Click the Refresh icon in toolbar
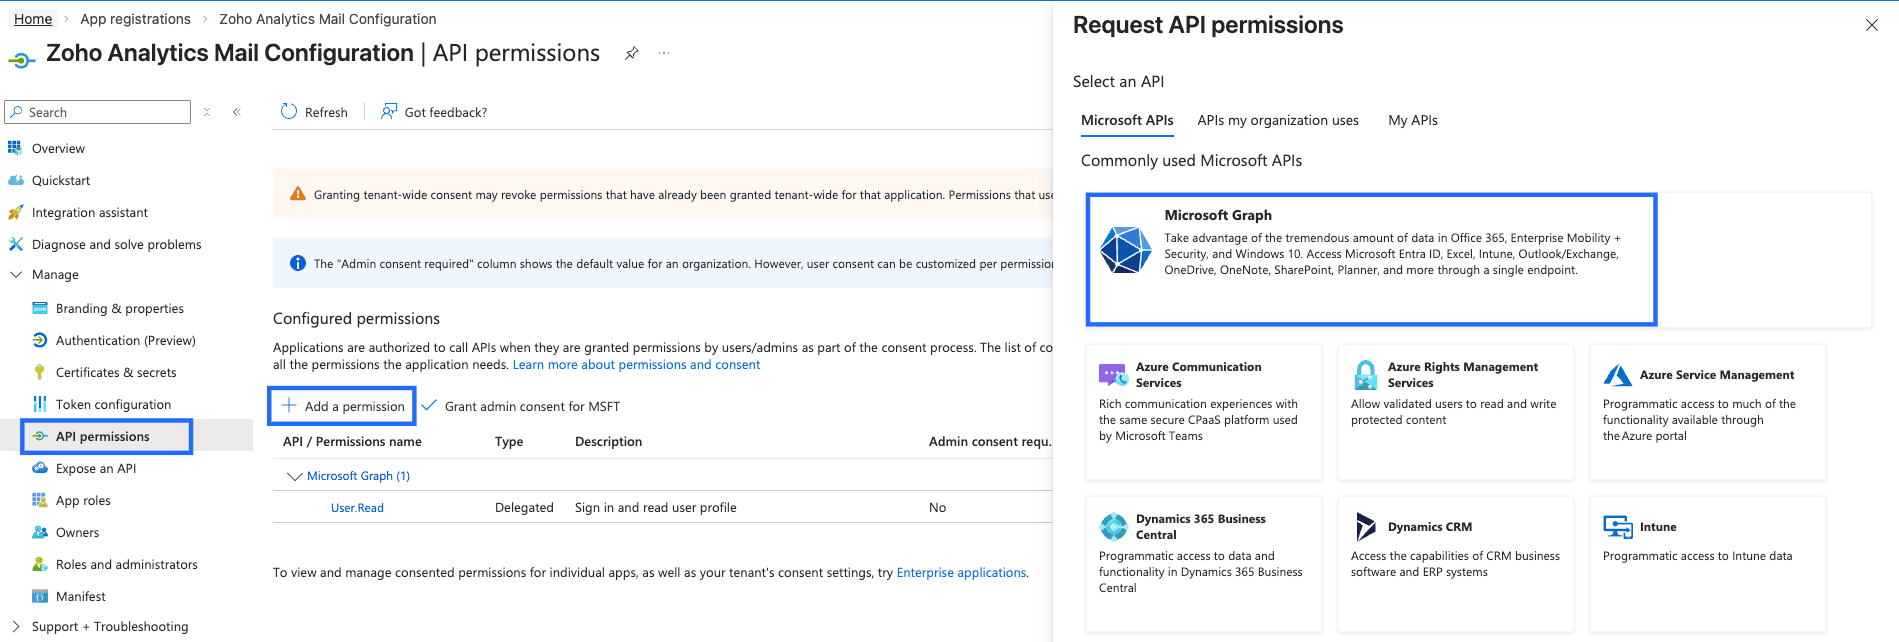The height and width of the screenshot is (642, 1899). pos(289,112)
